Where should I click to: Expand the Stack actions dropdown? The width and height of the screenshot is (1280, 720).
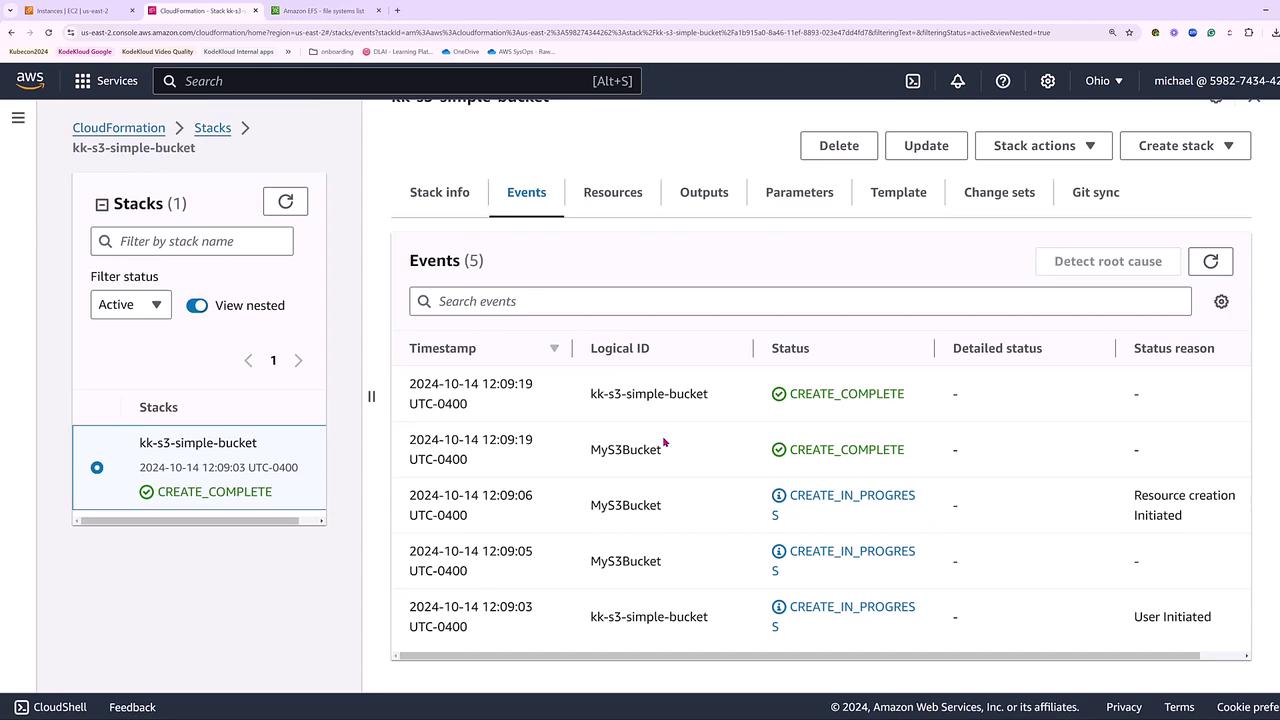point(1043,146)
